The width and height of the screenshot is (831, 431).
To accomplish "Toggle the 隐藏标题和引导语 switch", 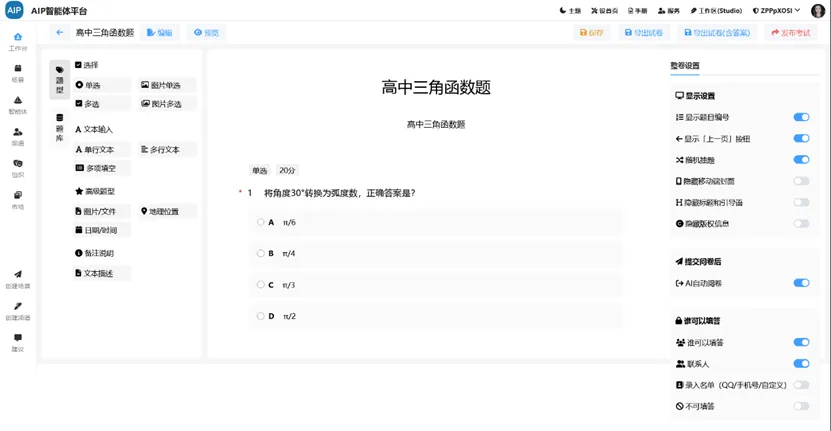I will coord(801,202).
